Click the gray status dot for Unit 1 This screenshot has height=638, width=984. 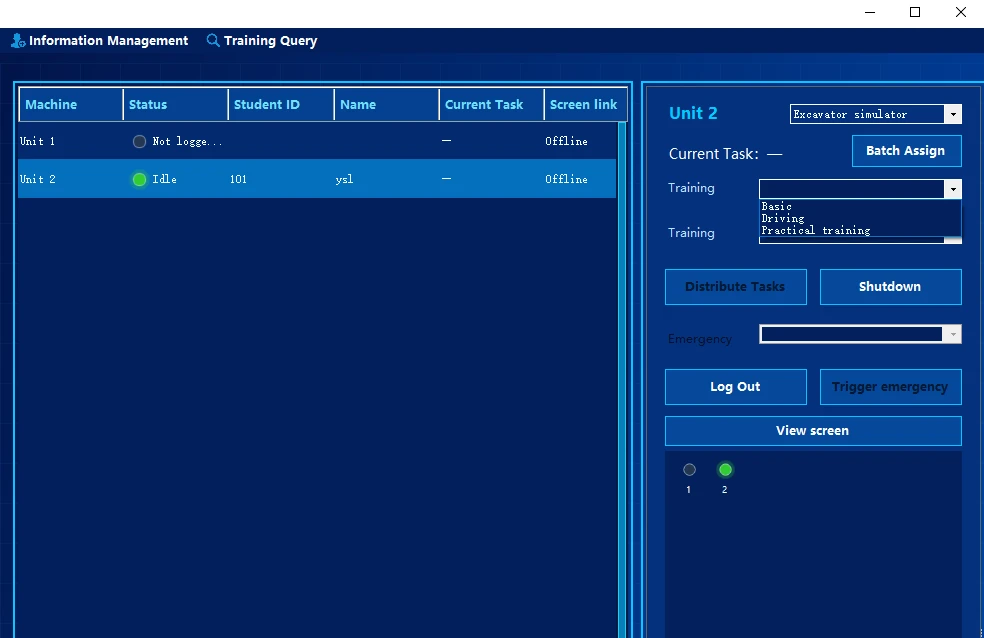[x=139, y=141]
